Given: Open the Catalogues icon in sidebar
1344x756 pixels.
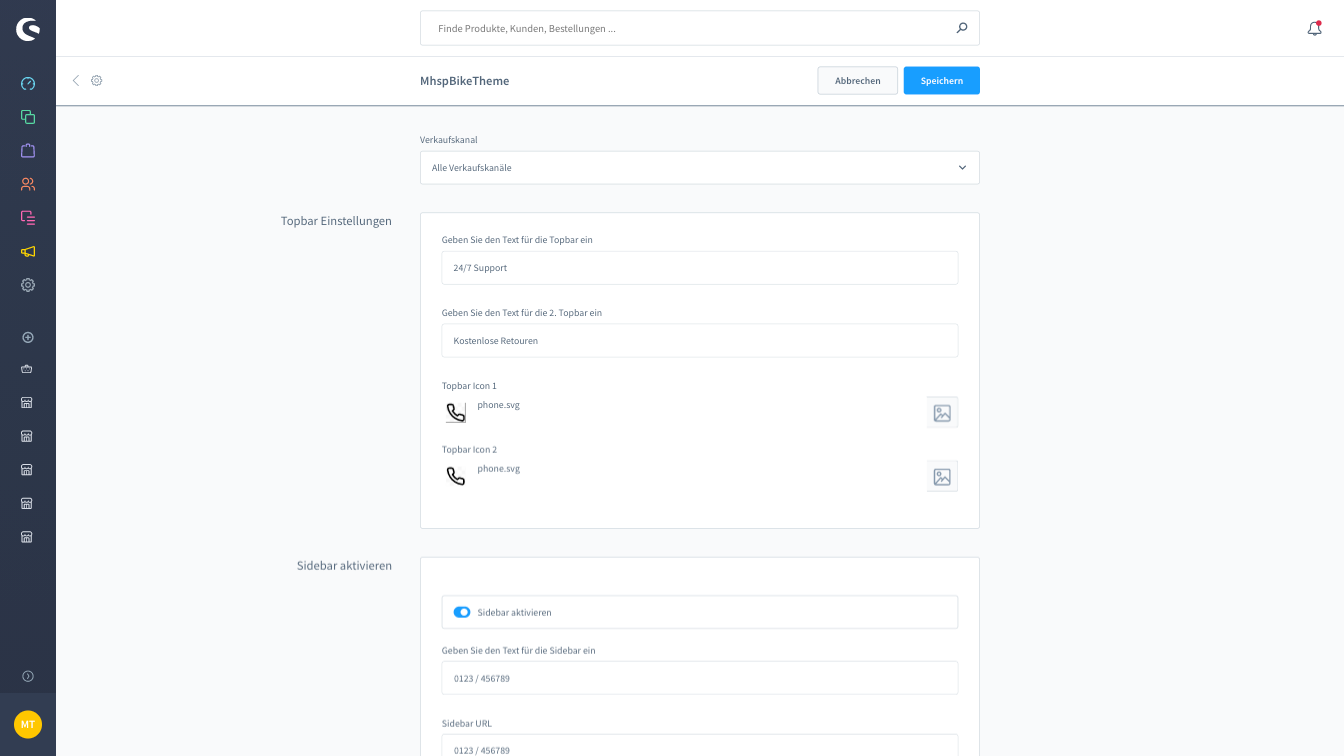Looking at the screenshot, I should [x=28, y=117].
